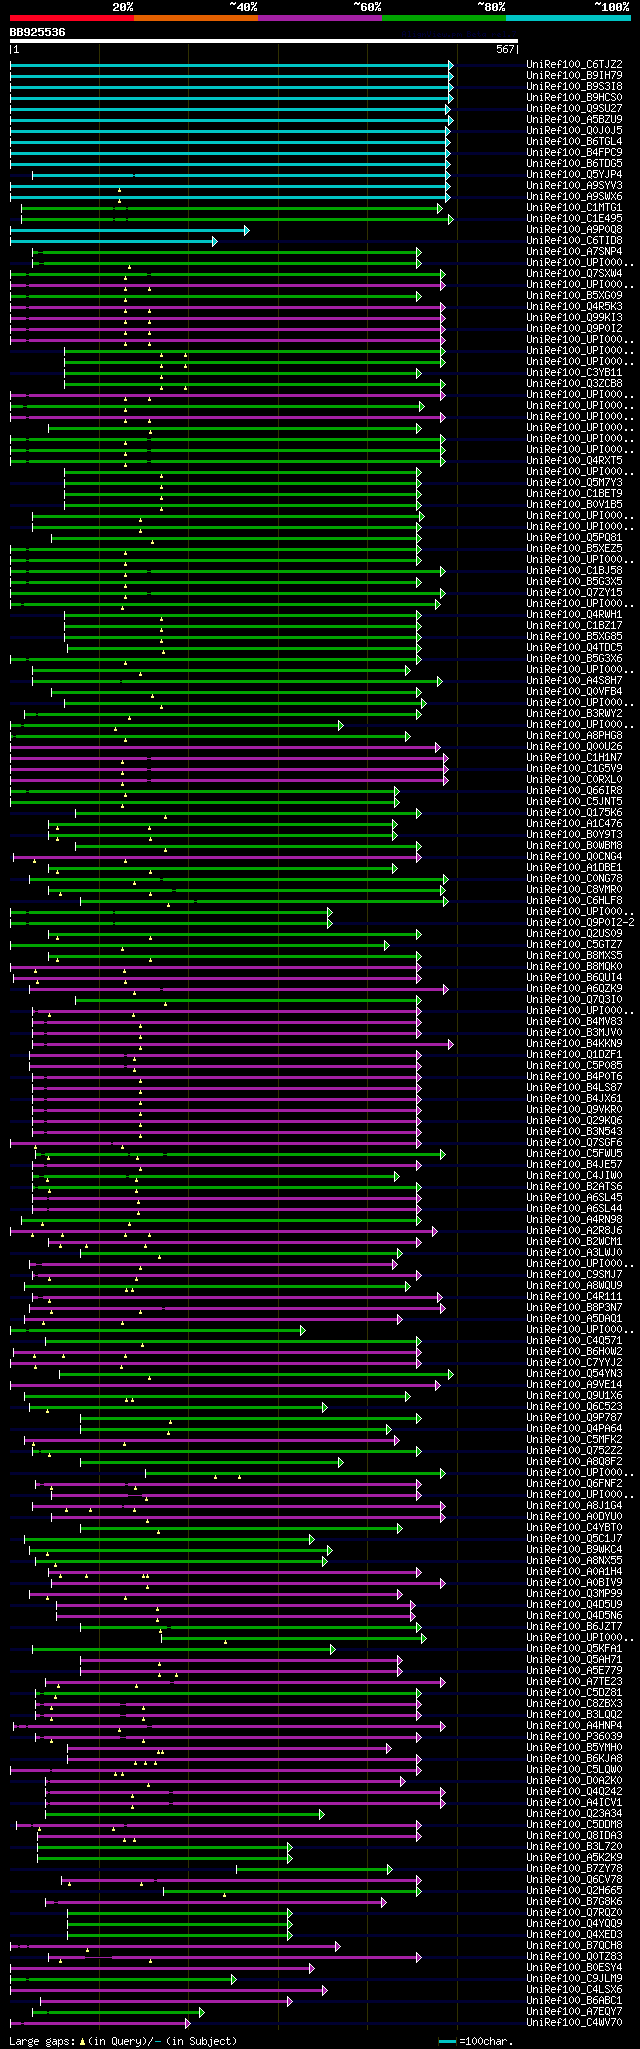Viewport: 640px width, 2049px height.
Task: Click label UniRef100_Q5M7Y3
Action: click(574, 483)
